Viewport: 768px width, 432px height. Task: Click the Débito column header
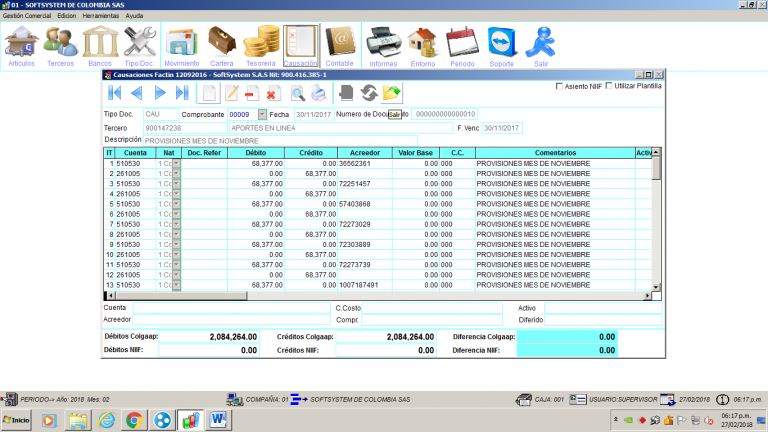pos(256,153)
